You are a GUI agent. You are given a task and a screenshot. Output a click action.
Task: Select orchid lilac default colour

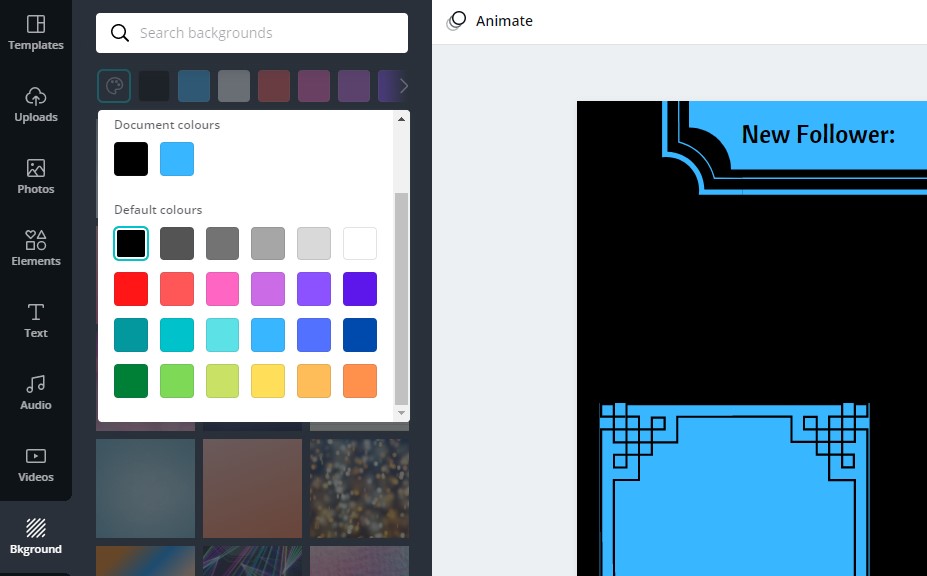tap(268, 289)
